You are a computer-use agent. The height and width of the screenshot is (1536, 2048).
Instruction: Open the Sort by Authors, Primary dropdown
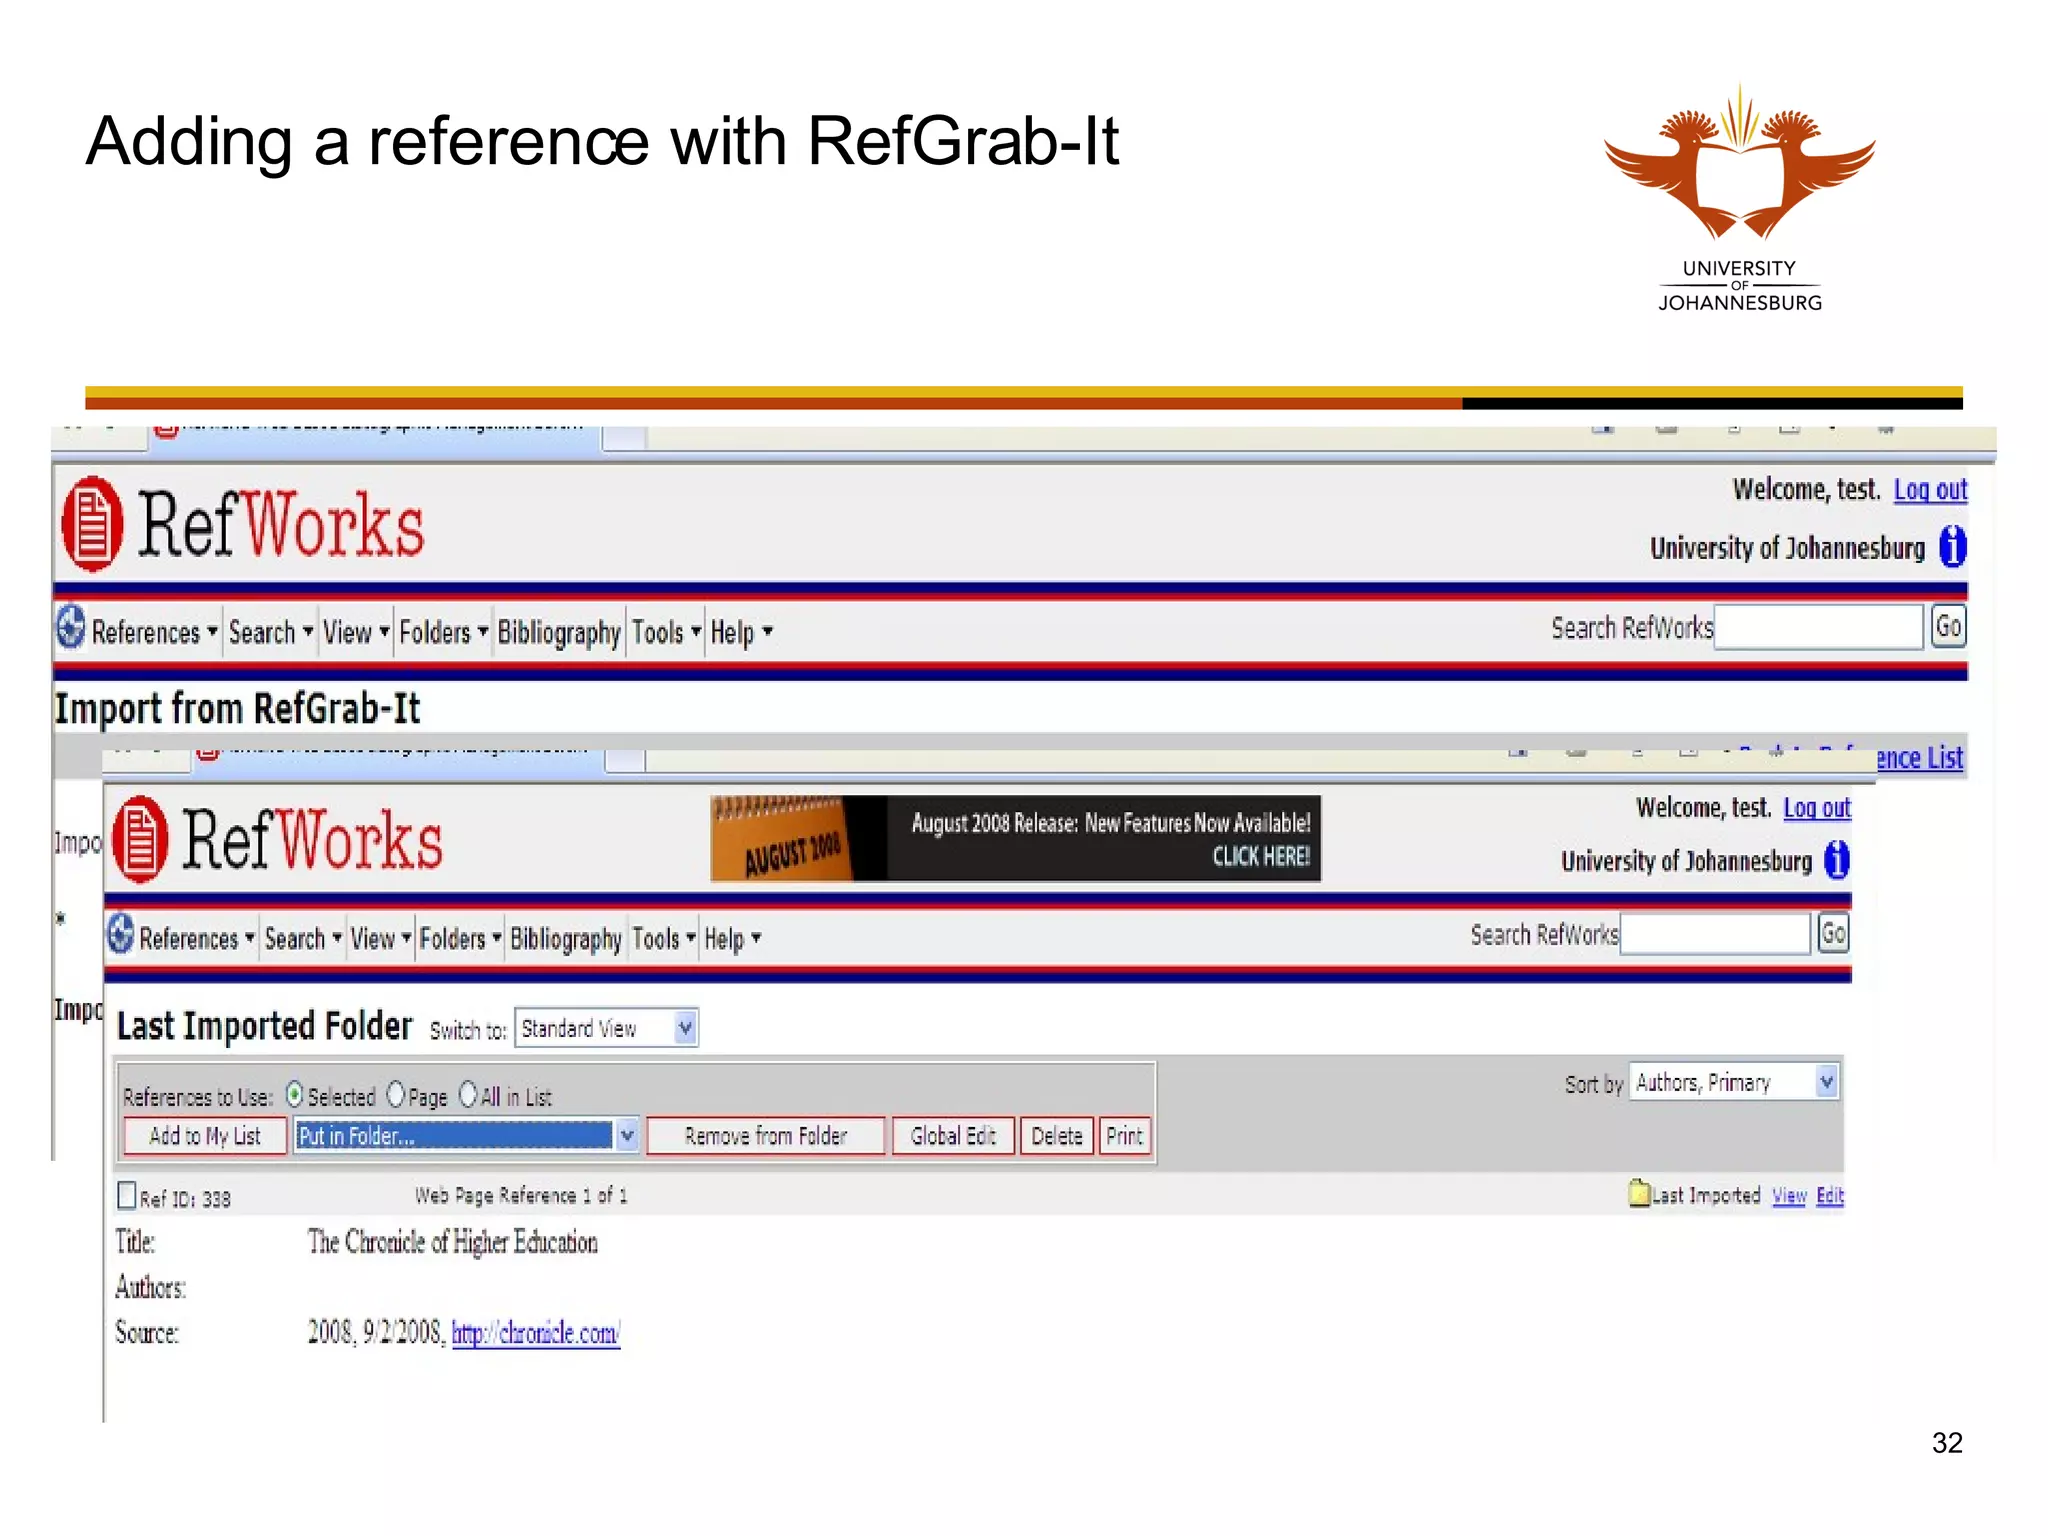click(1734, 1082)
